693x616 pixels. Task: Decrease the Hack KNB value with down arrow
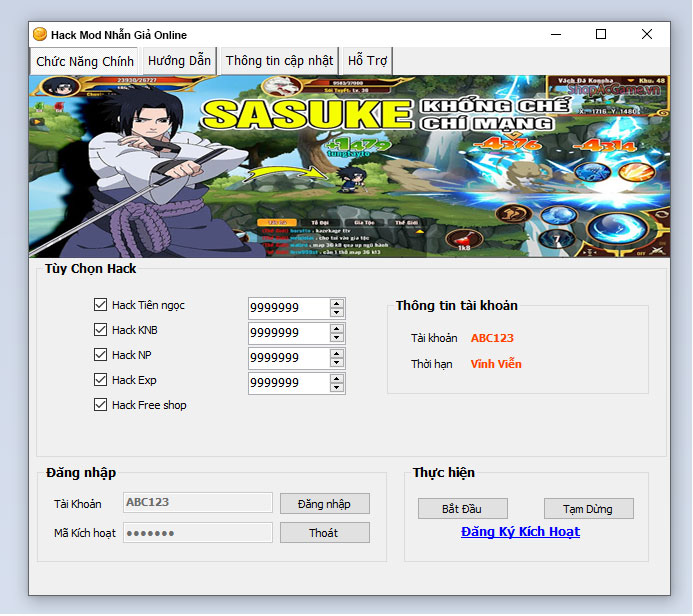[x=337, y=338]
